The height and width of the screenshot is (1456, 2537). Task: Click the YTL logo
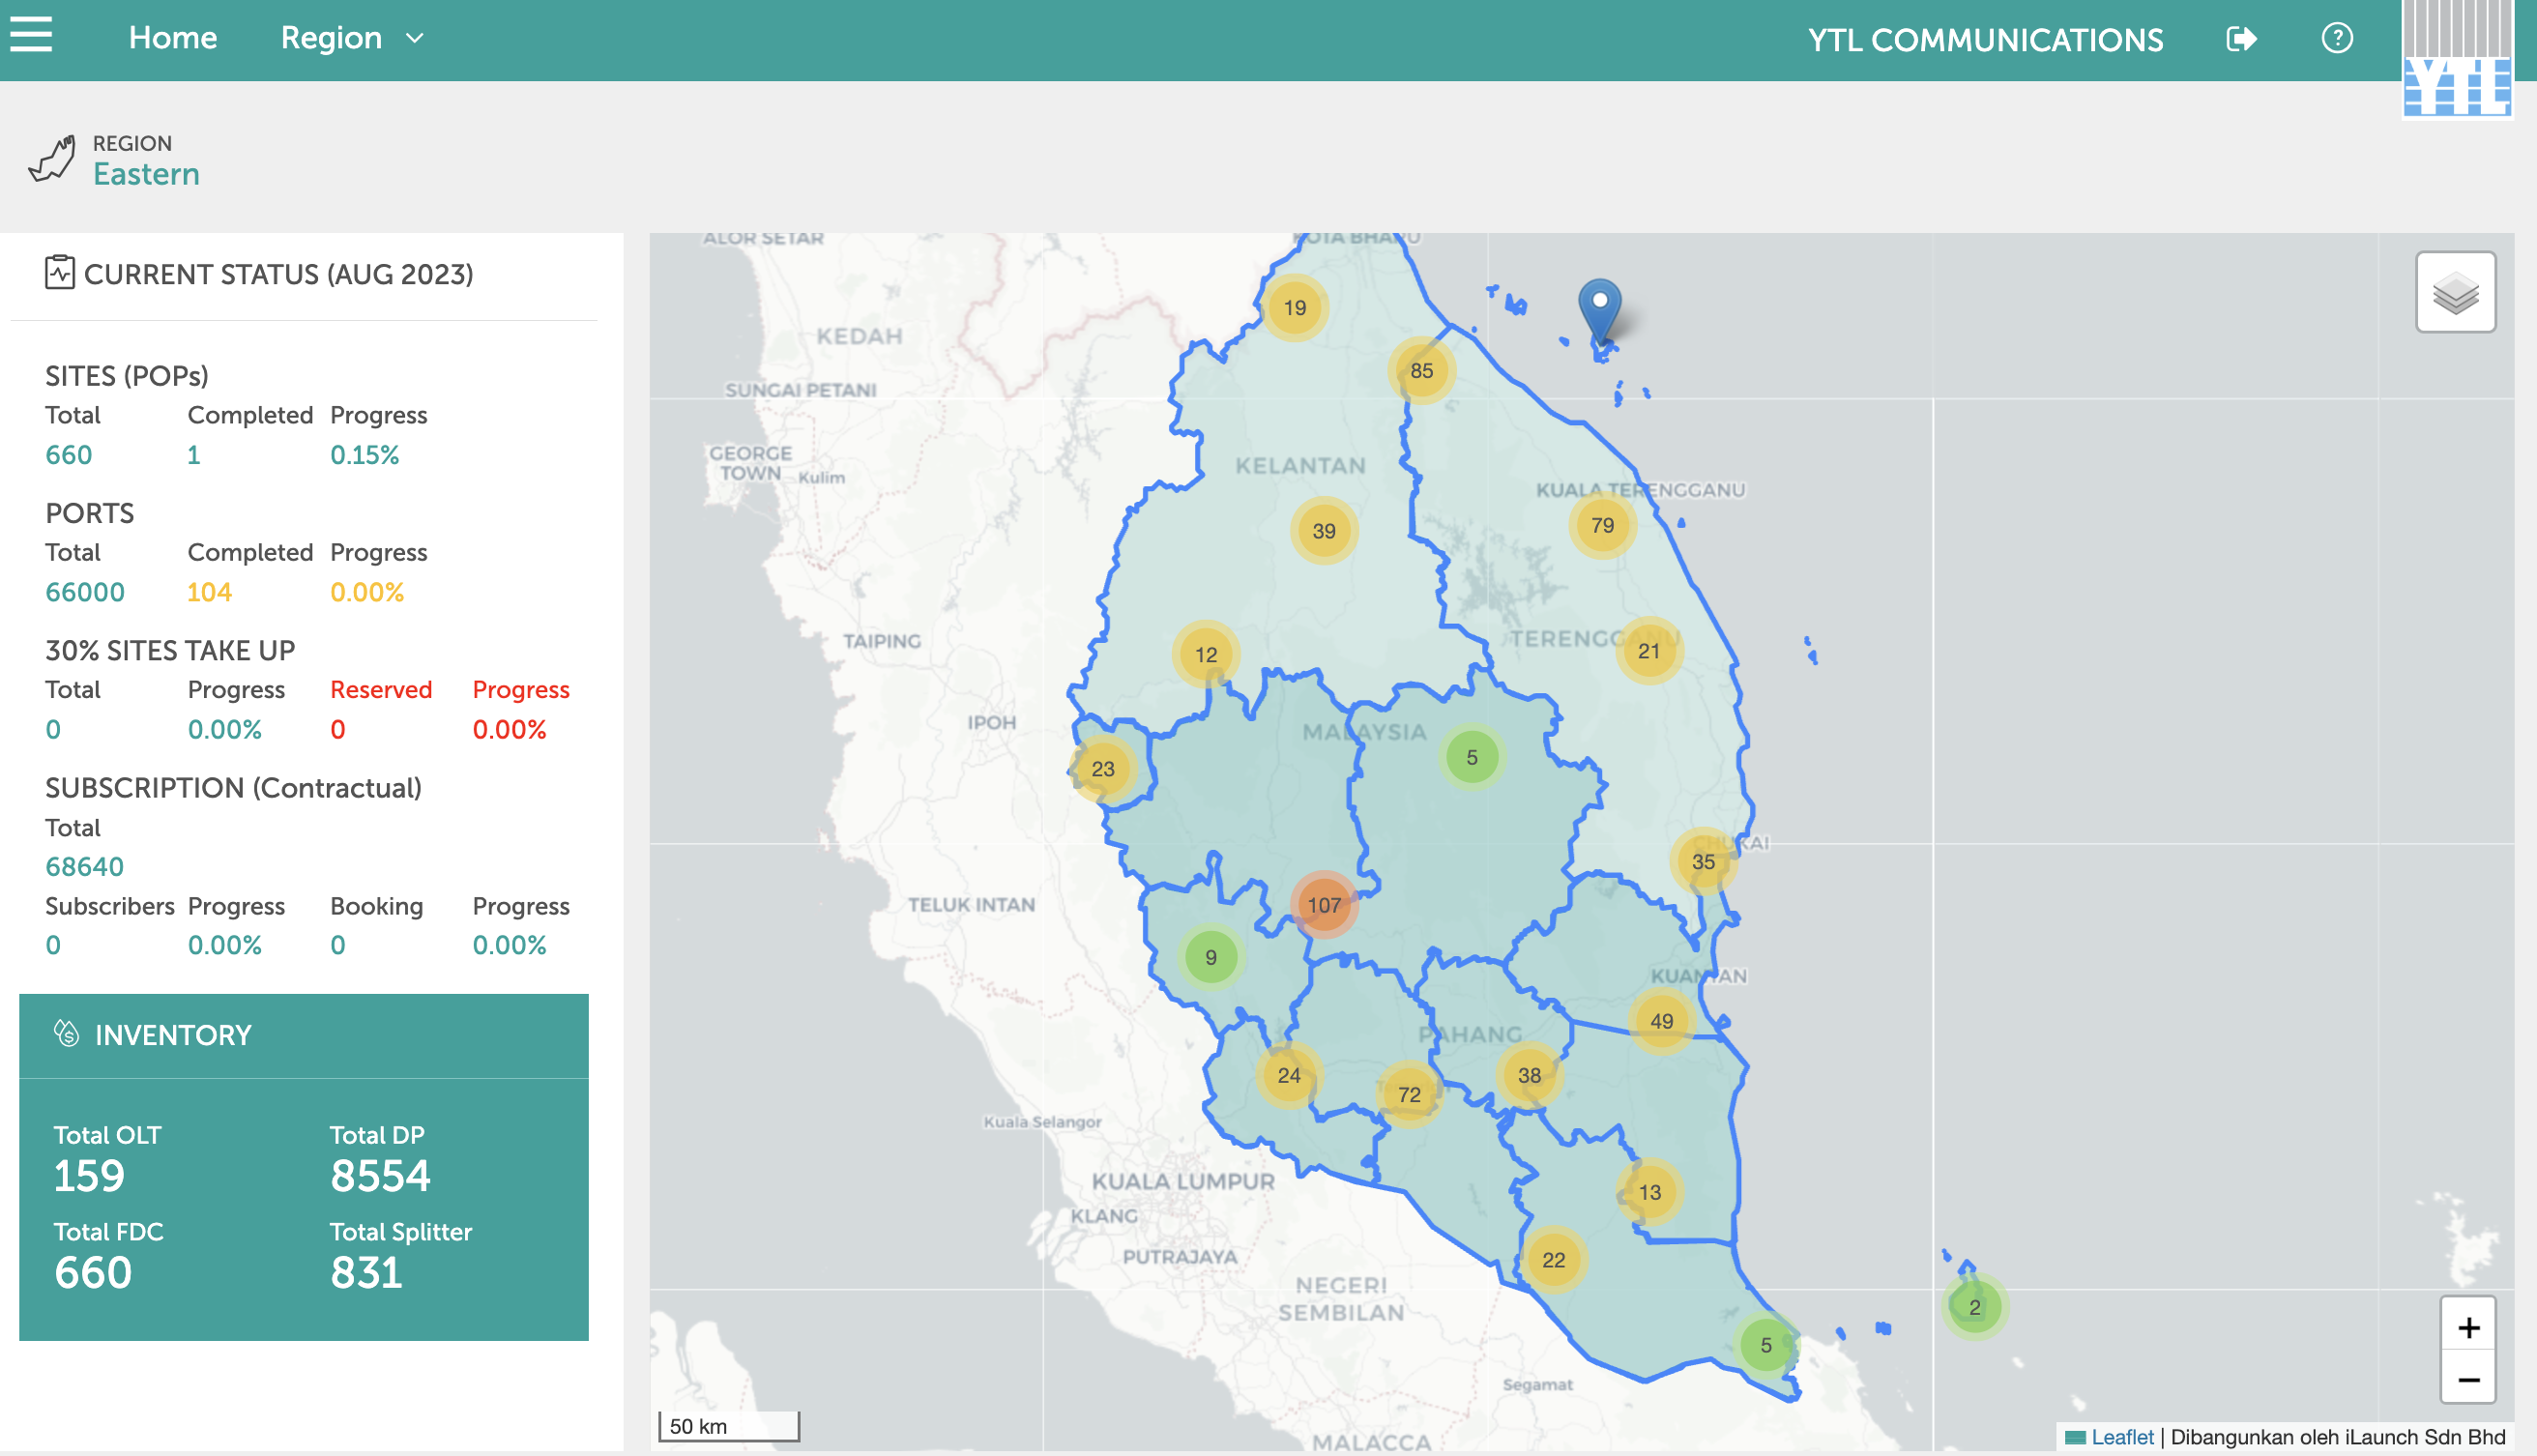2456,62
